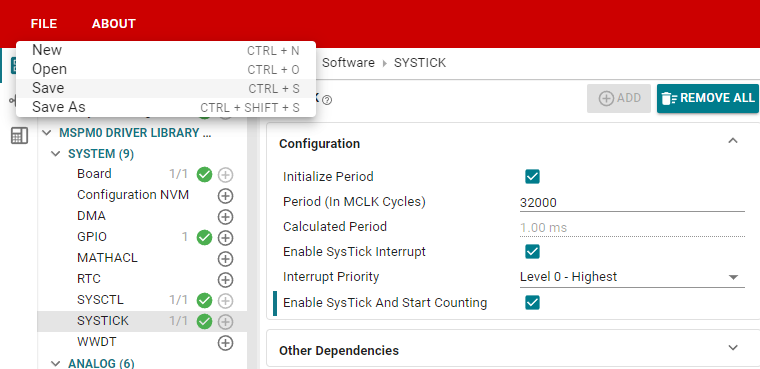760x369 pixels.
Task: Open the Interrupt Priority dropdown
Action: (x=632, y=277)
